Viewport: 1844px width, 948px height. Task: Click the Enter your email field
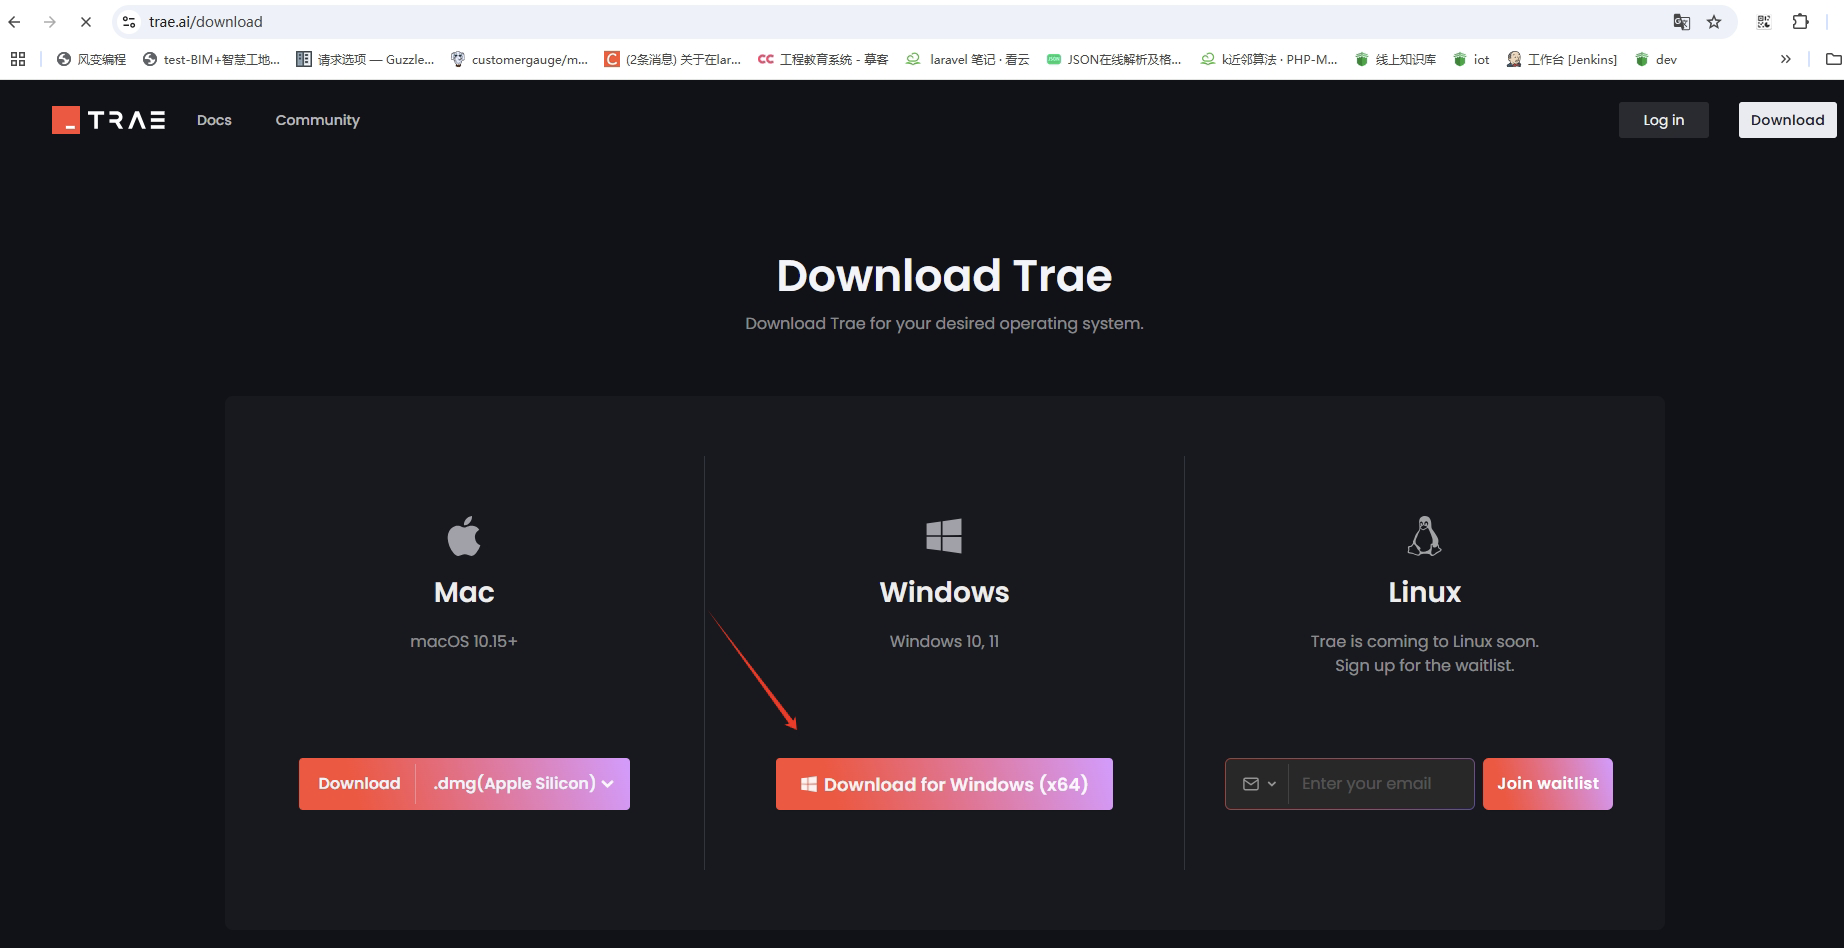pyautogui.click(x=1381, y=784)
